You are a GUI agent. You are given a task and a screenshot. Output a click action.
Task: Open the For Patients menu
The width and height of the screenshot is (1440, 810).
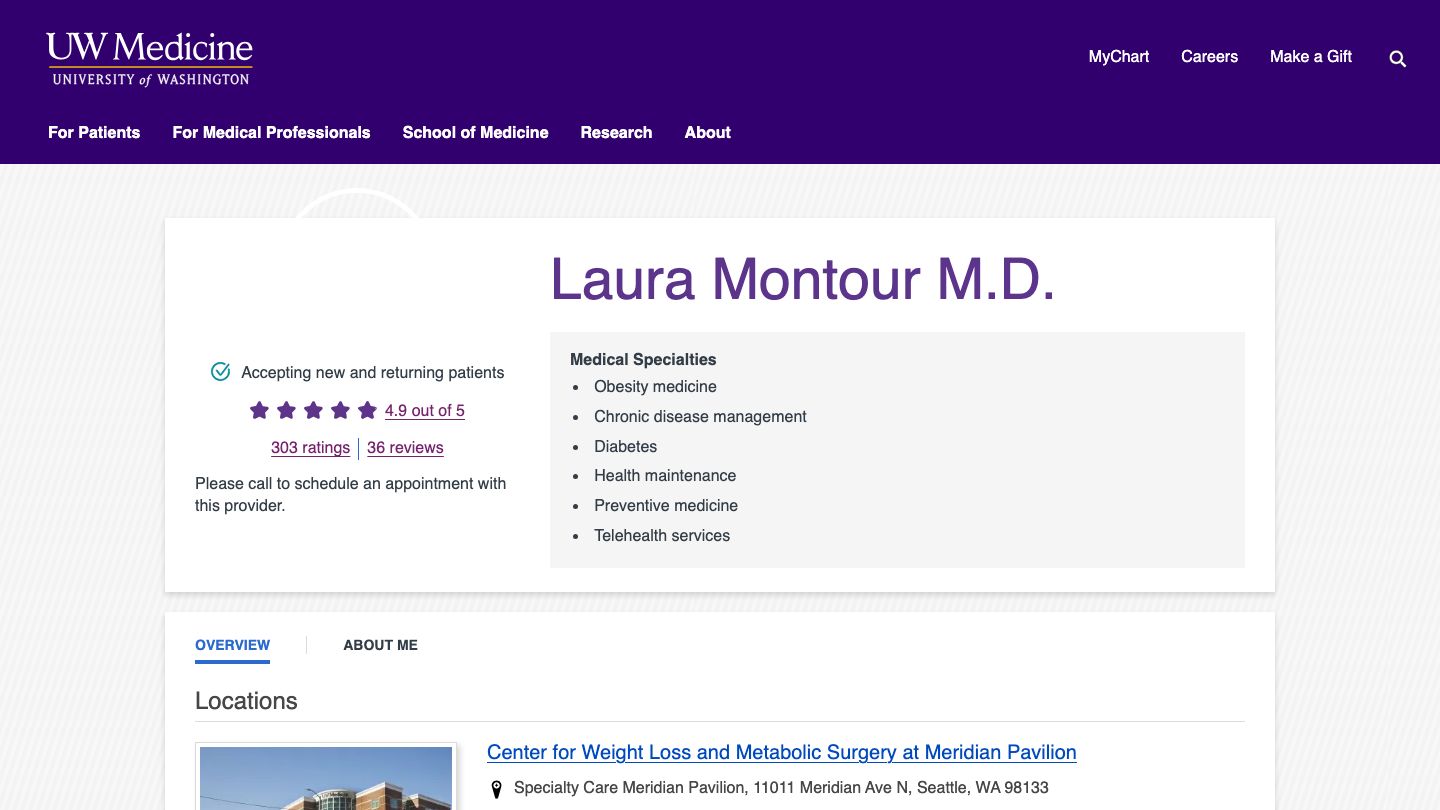[x=93, y=132]
